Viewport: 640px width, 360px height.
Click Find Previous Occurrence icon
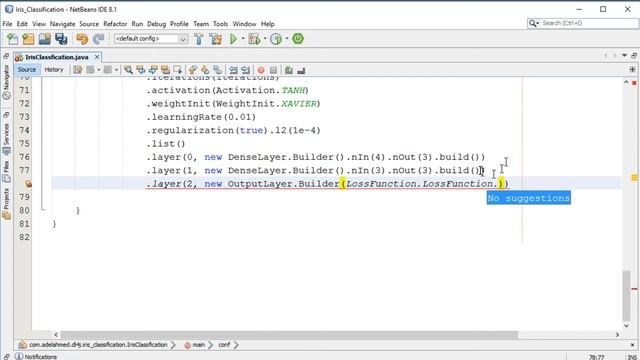tap(141, 70)
